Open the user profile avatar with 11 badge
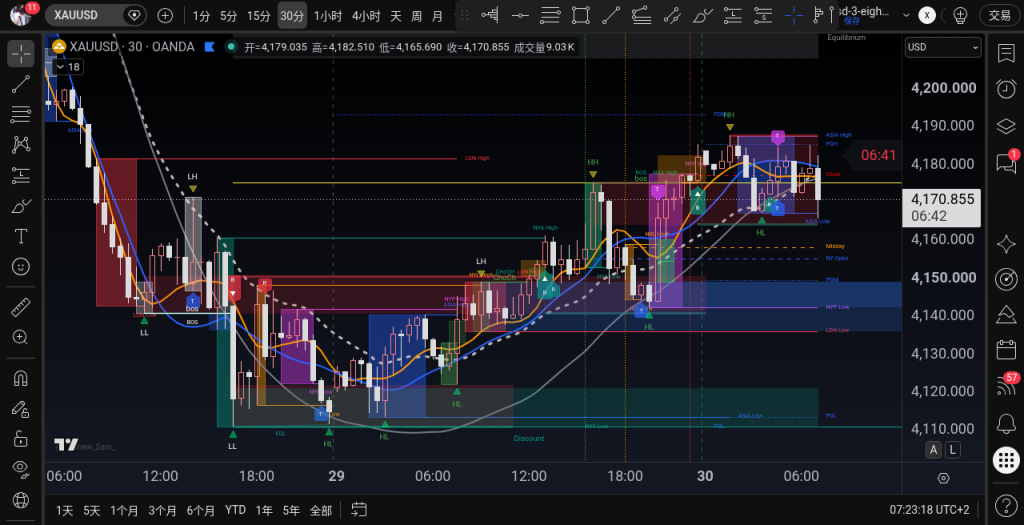 pyautogui.click(x=21, y=14)
